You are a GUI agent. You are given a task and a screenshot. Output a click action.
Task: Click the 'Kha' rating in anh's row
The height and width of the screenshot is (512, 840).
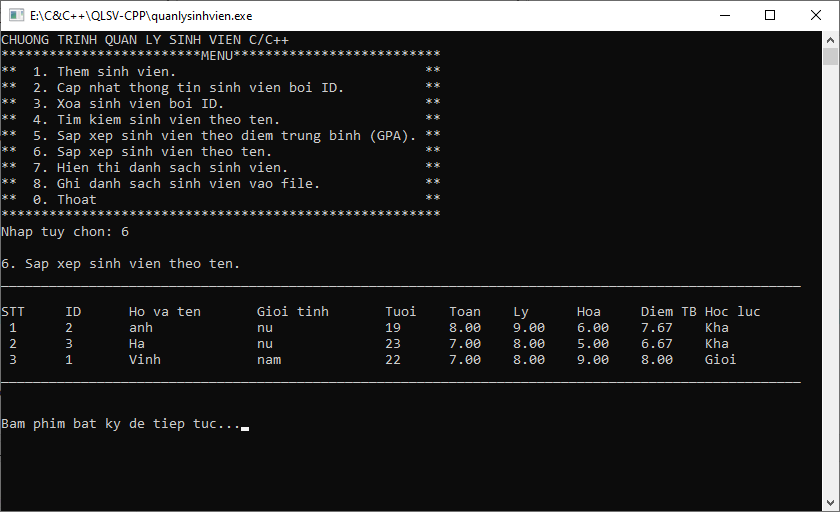pyautogui.click(x=717, y=328)
